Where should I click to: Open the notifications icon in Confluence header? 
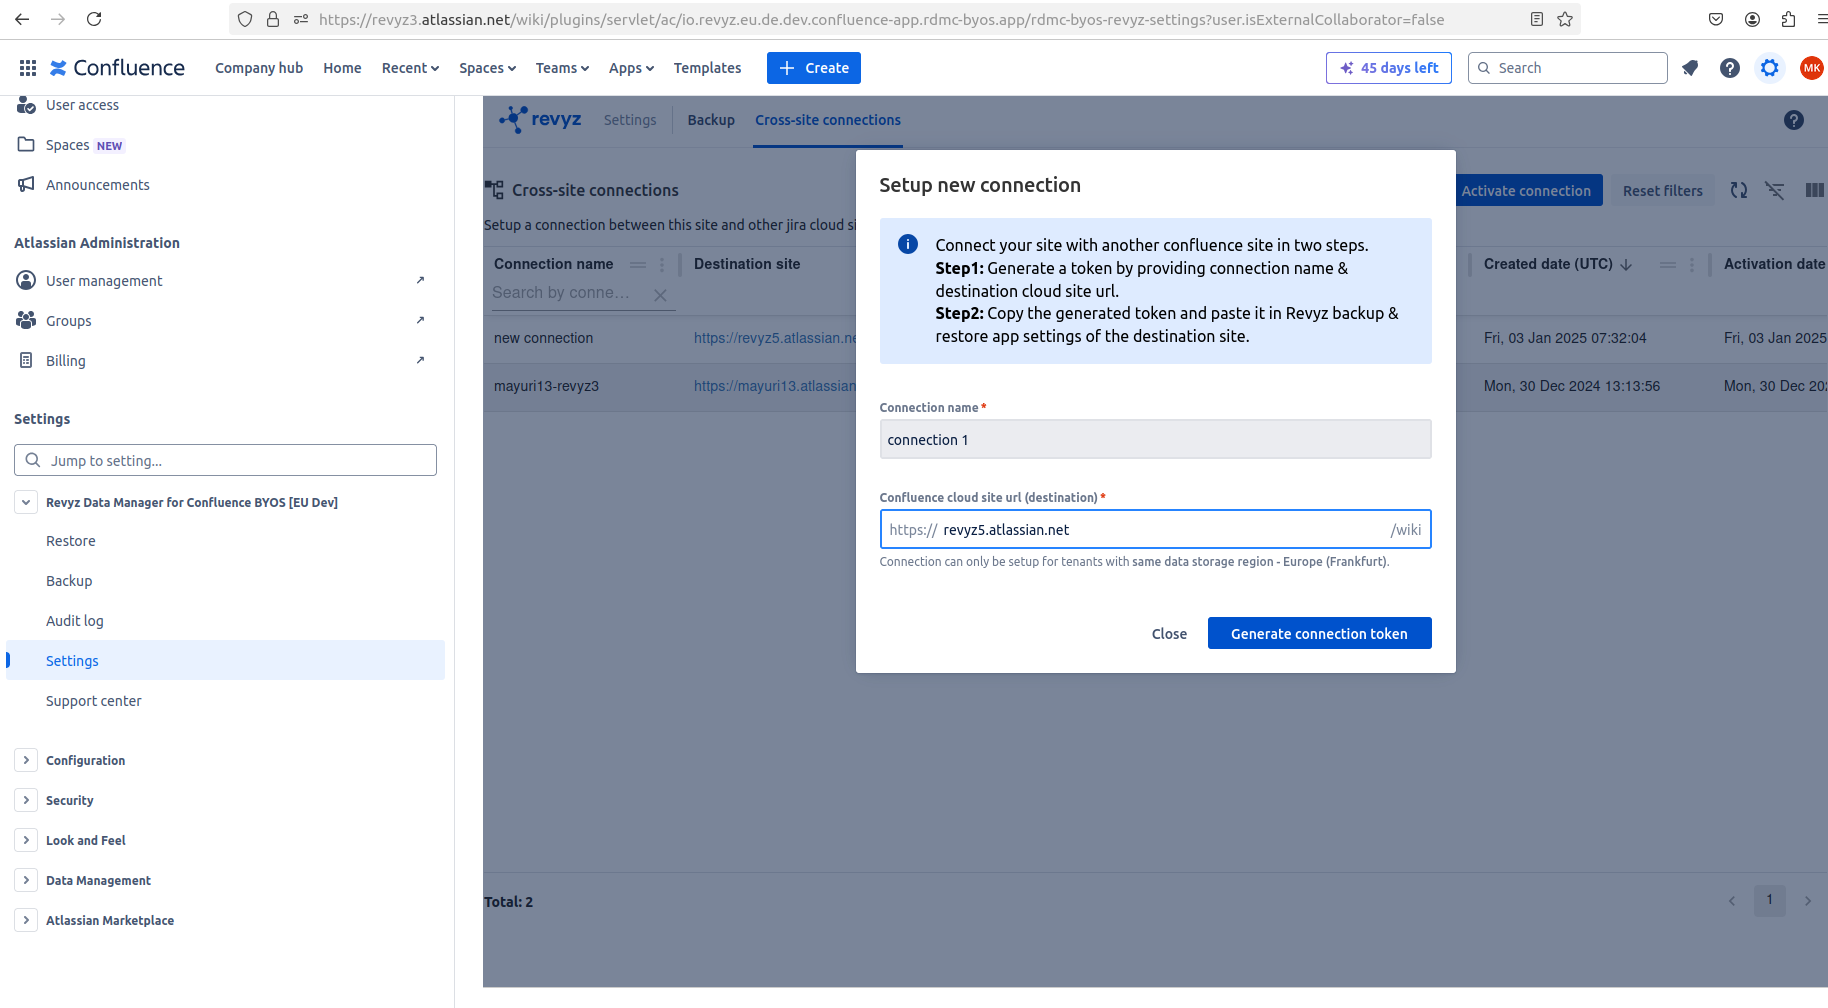coord(1690,68)
